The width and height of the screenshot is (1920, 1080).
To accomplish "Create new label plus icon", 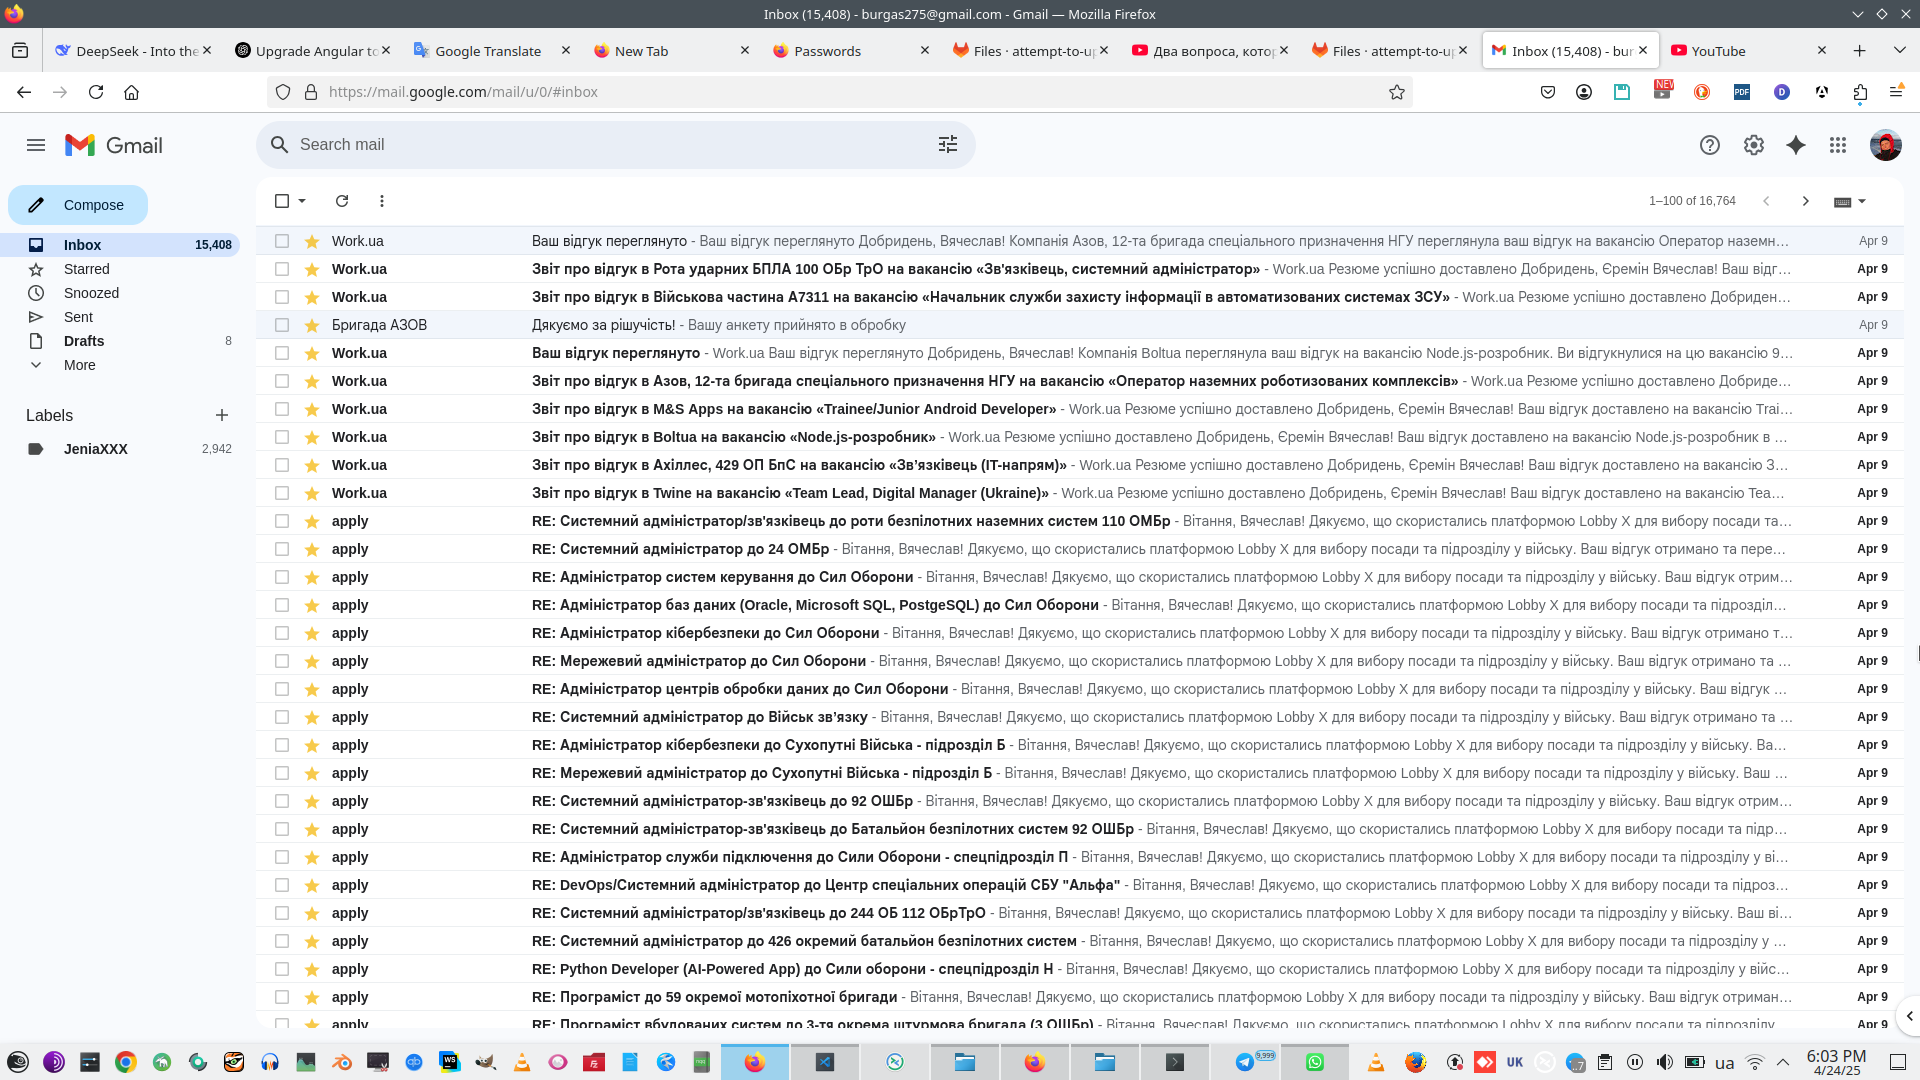I will (222, 415).
